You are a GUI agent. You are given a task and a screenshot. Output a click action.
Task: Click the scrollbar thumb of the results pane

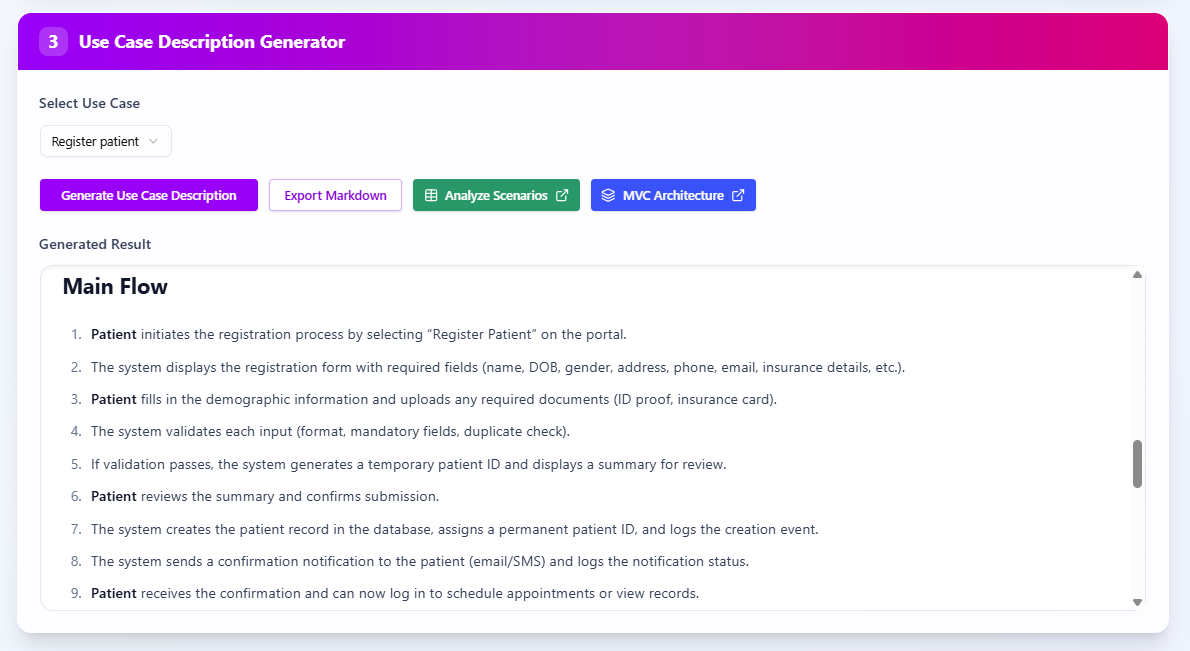(1136, 463)
